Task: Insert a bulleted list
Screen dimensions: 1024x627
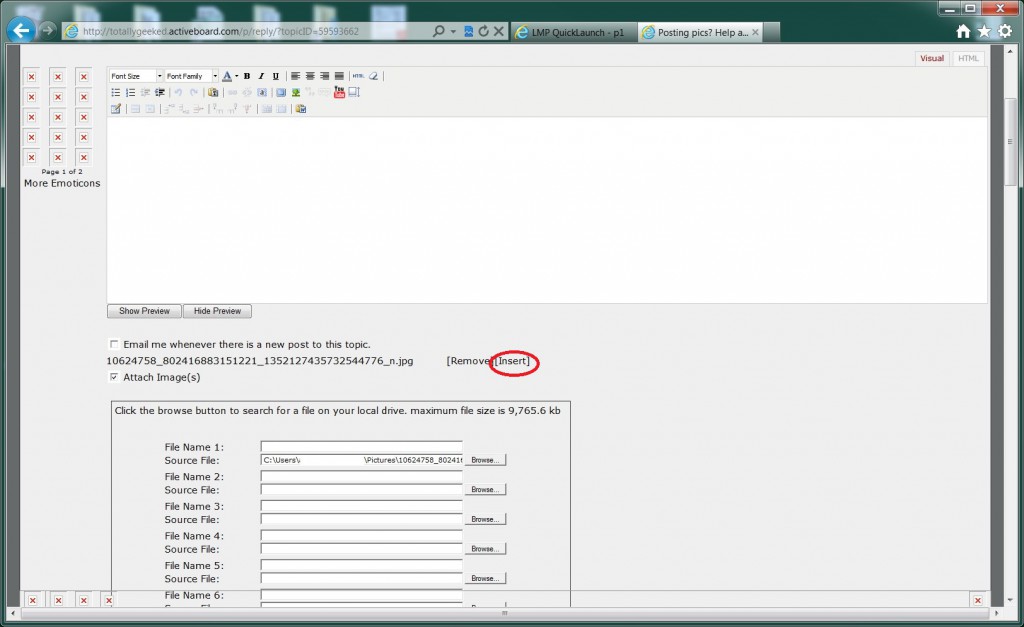Action: (116, 92)
